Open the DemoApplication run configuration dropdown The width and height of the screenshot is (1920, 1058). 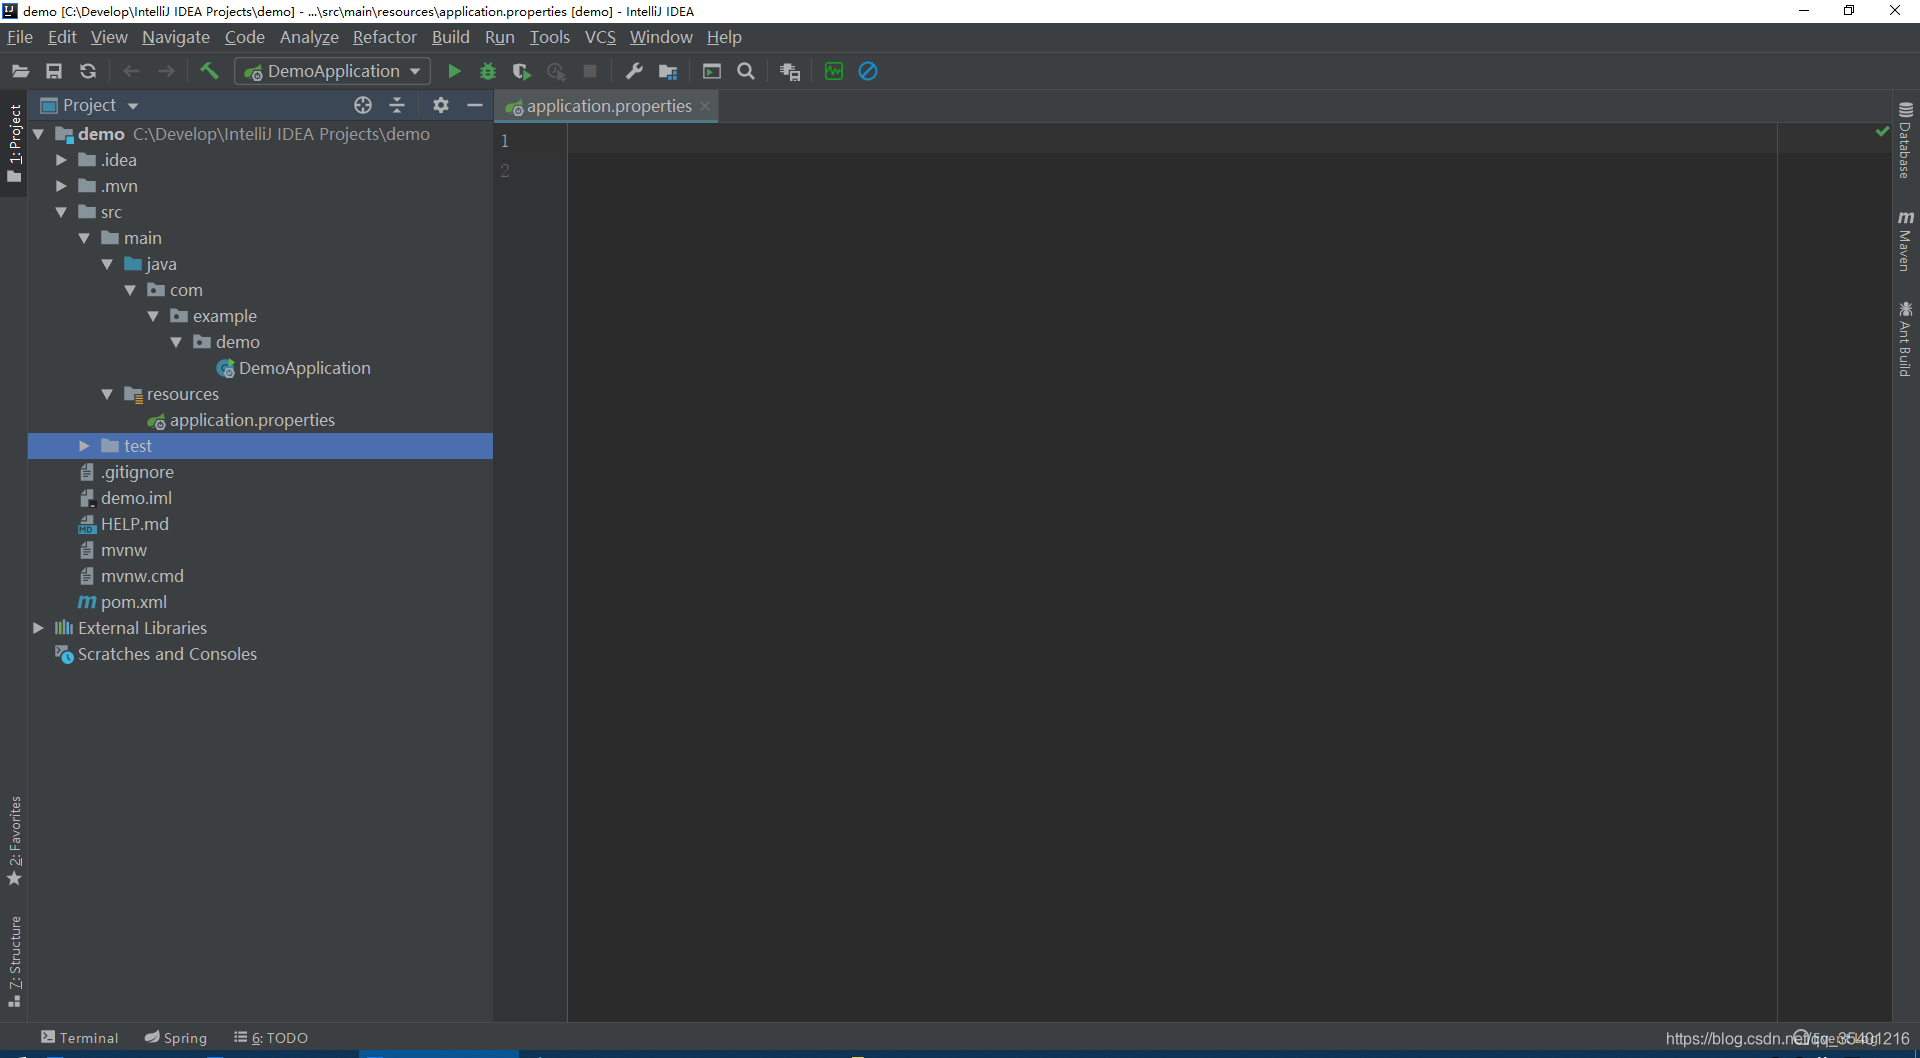(333, 71)
